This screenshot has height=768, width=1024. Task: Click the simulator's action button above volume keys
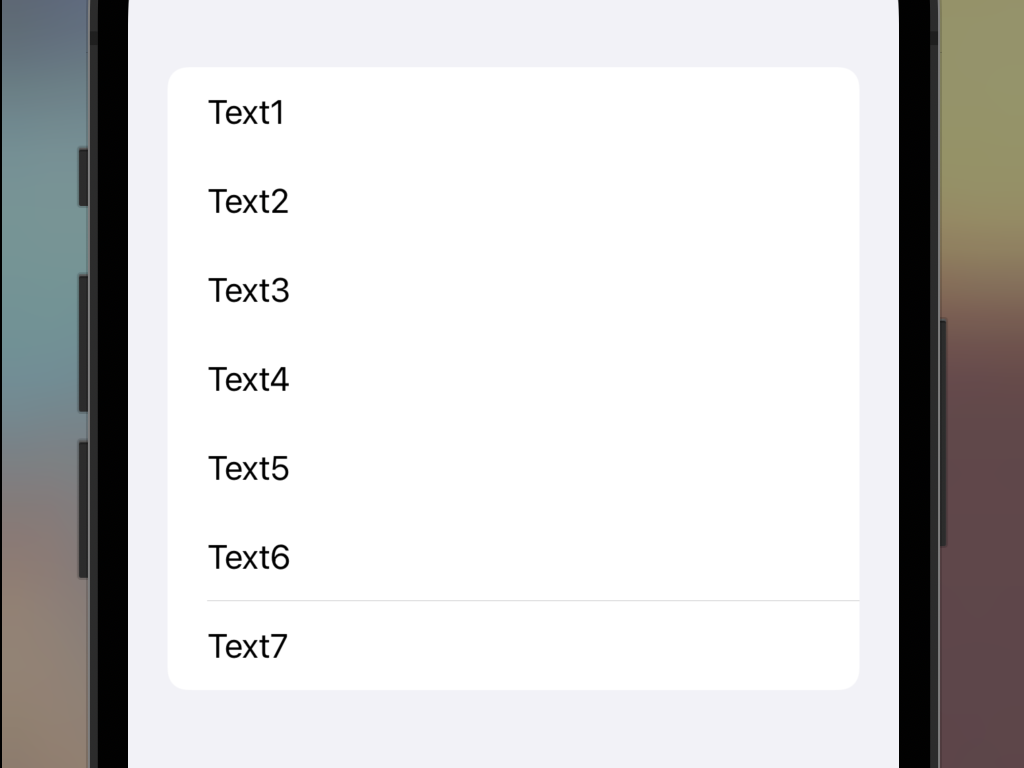[83, 178]
